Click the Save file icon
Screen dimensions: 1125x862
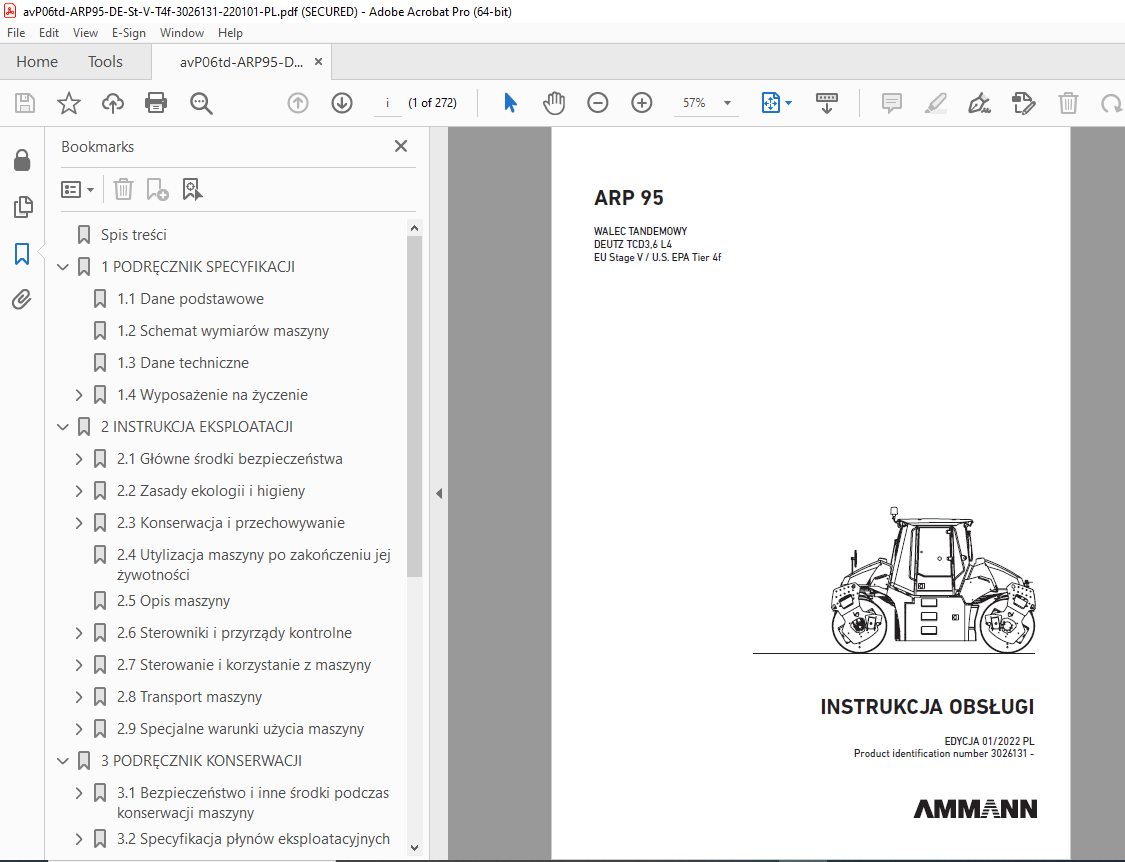[25, 103]
